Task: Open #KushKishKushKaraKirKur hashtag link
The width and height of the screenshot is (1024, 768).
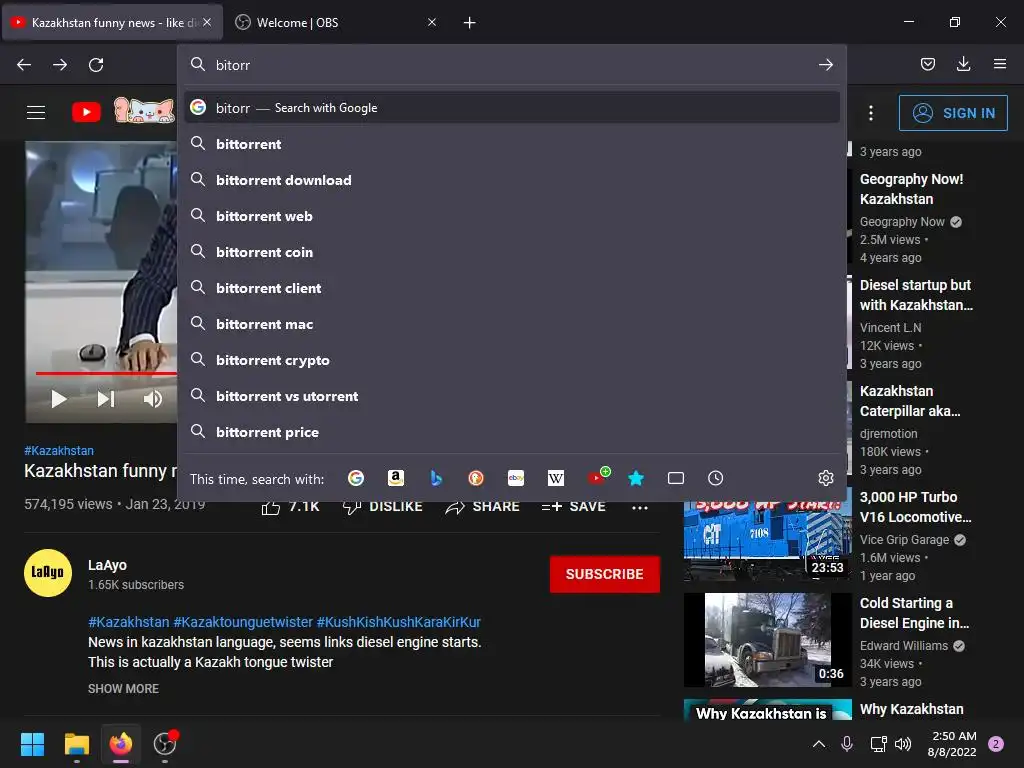Action: [398, 622]
